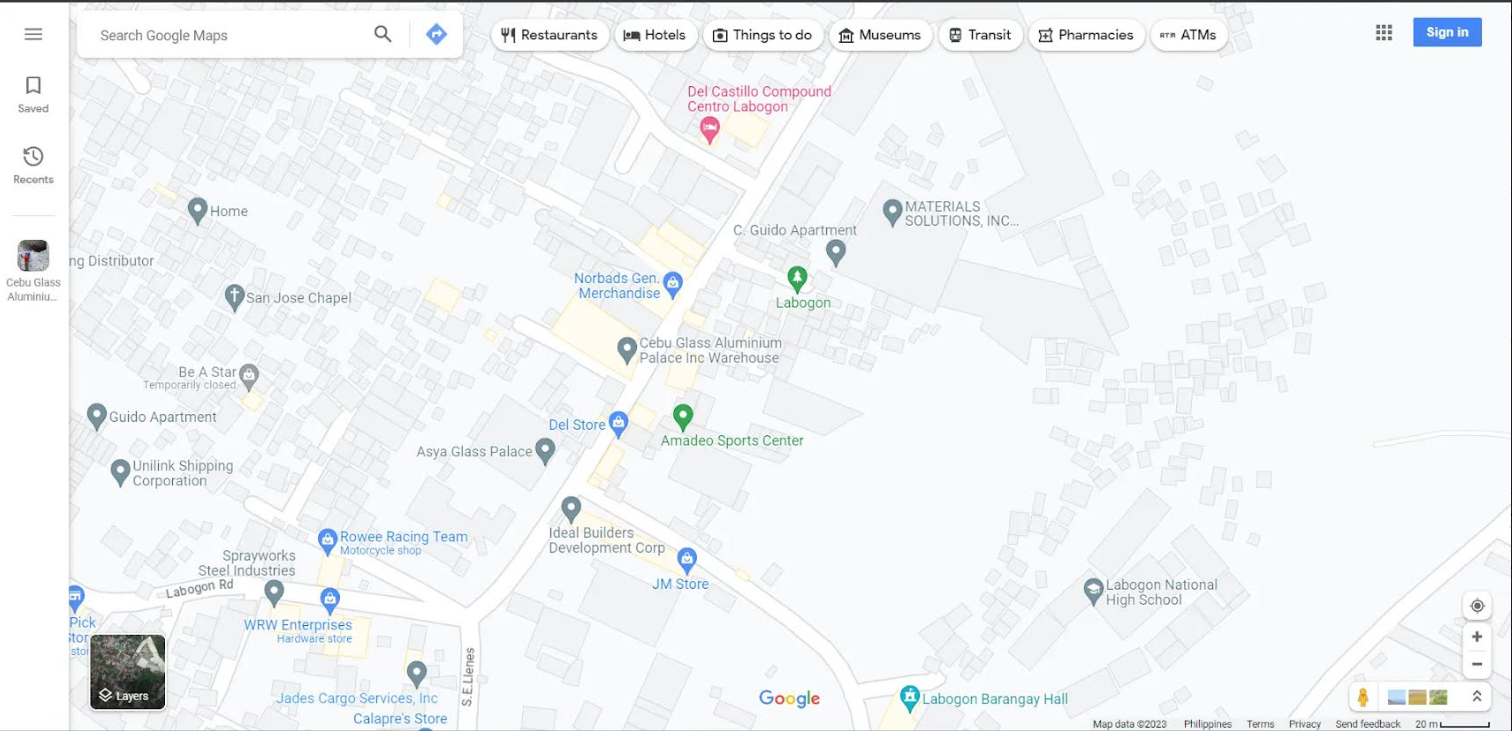Zoom out with the minus button
Image resolution: width=1512 pixels, height=731 pixels.
pyautogui.click(x=1477, y=664)
